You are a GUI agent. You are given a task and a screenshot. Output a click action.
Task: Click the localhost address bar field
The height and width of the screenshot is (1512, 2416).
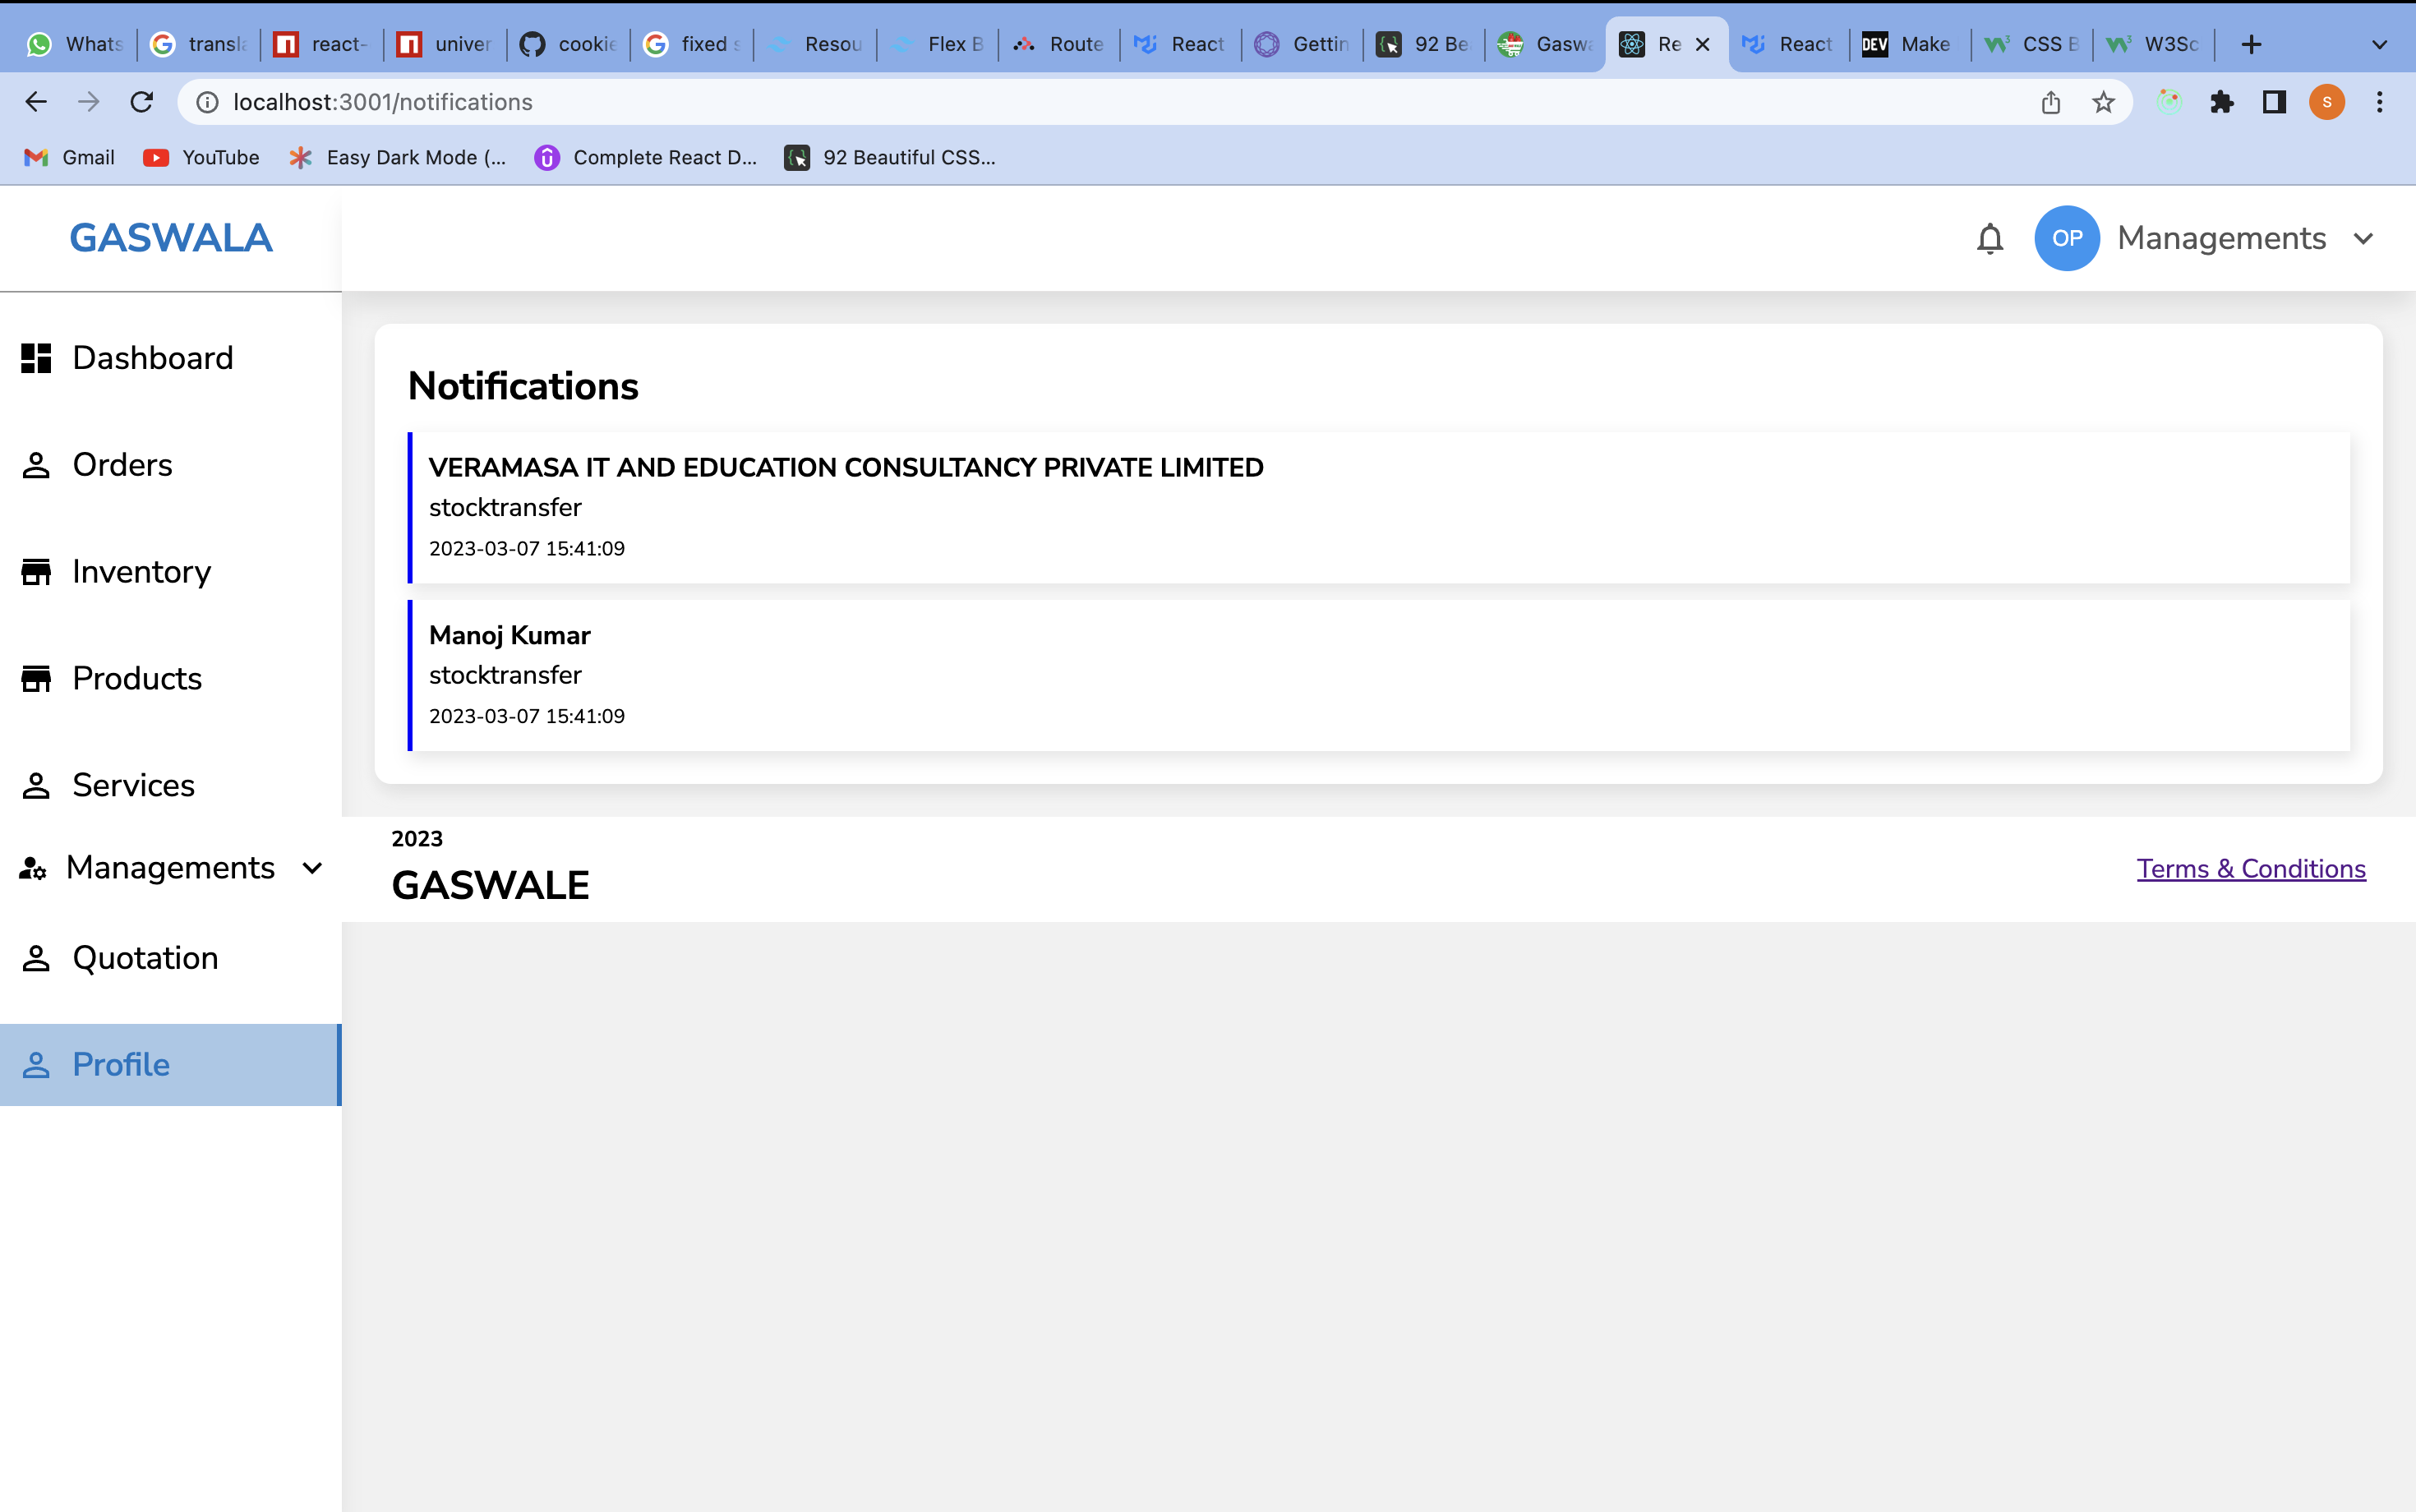pyautogui.click(x=1100, y=102)
